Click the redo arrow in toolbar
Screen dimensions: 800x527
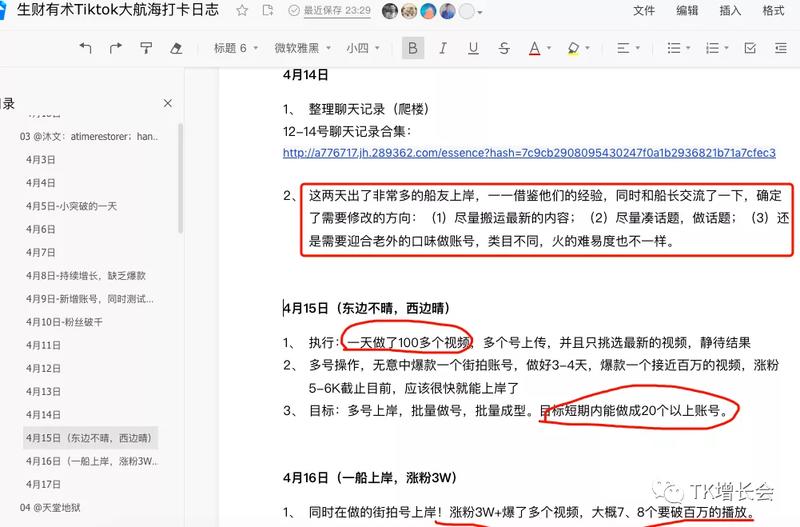[x=116, y=48]
